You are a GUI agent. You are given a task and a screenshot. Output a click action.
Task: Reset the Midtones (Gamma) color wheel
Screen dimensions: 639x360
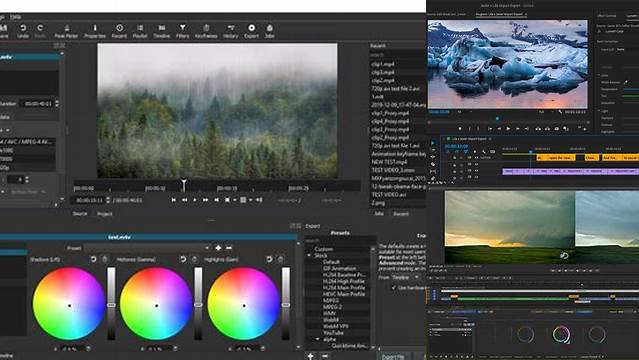click(x=183, y=259)
